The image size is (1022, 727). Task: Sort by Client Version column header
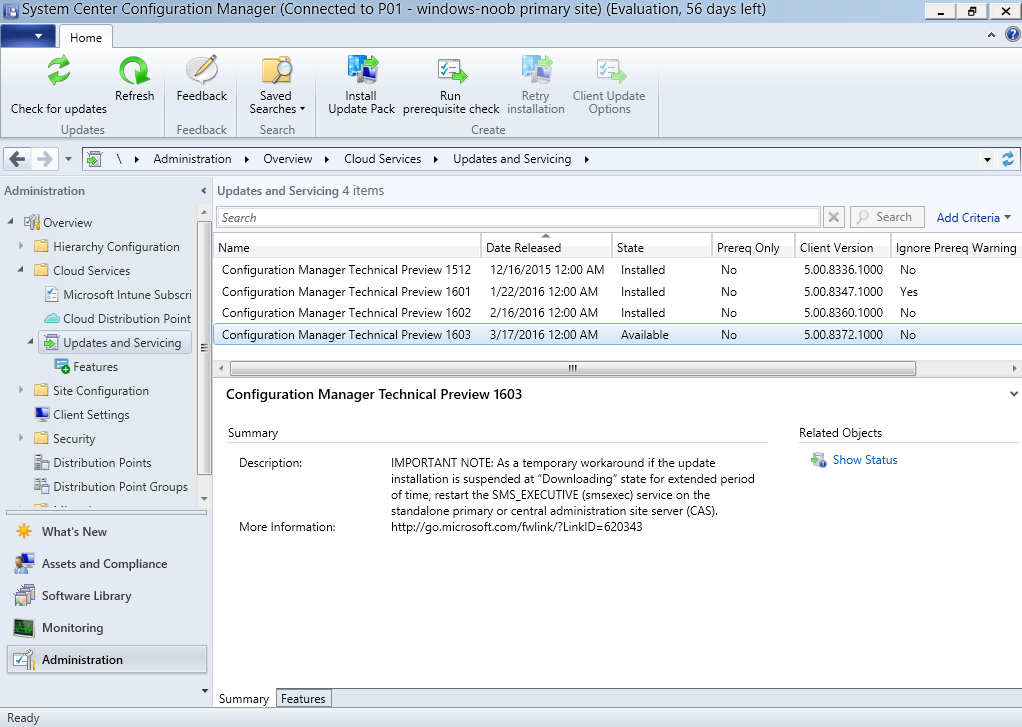pos(843,247)
